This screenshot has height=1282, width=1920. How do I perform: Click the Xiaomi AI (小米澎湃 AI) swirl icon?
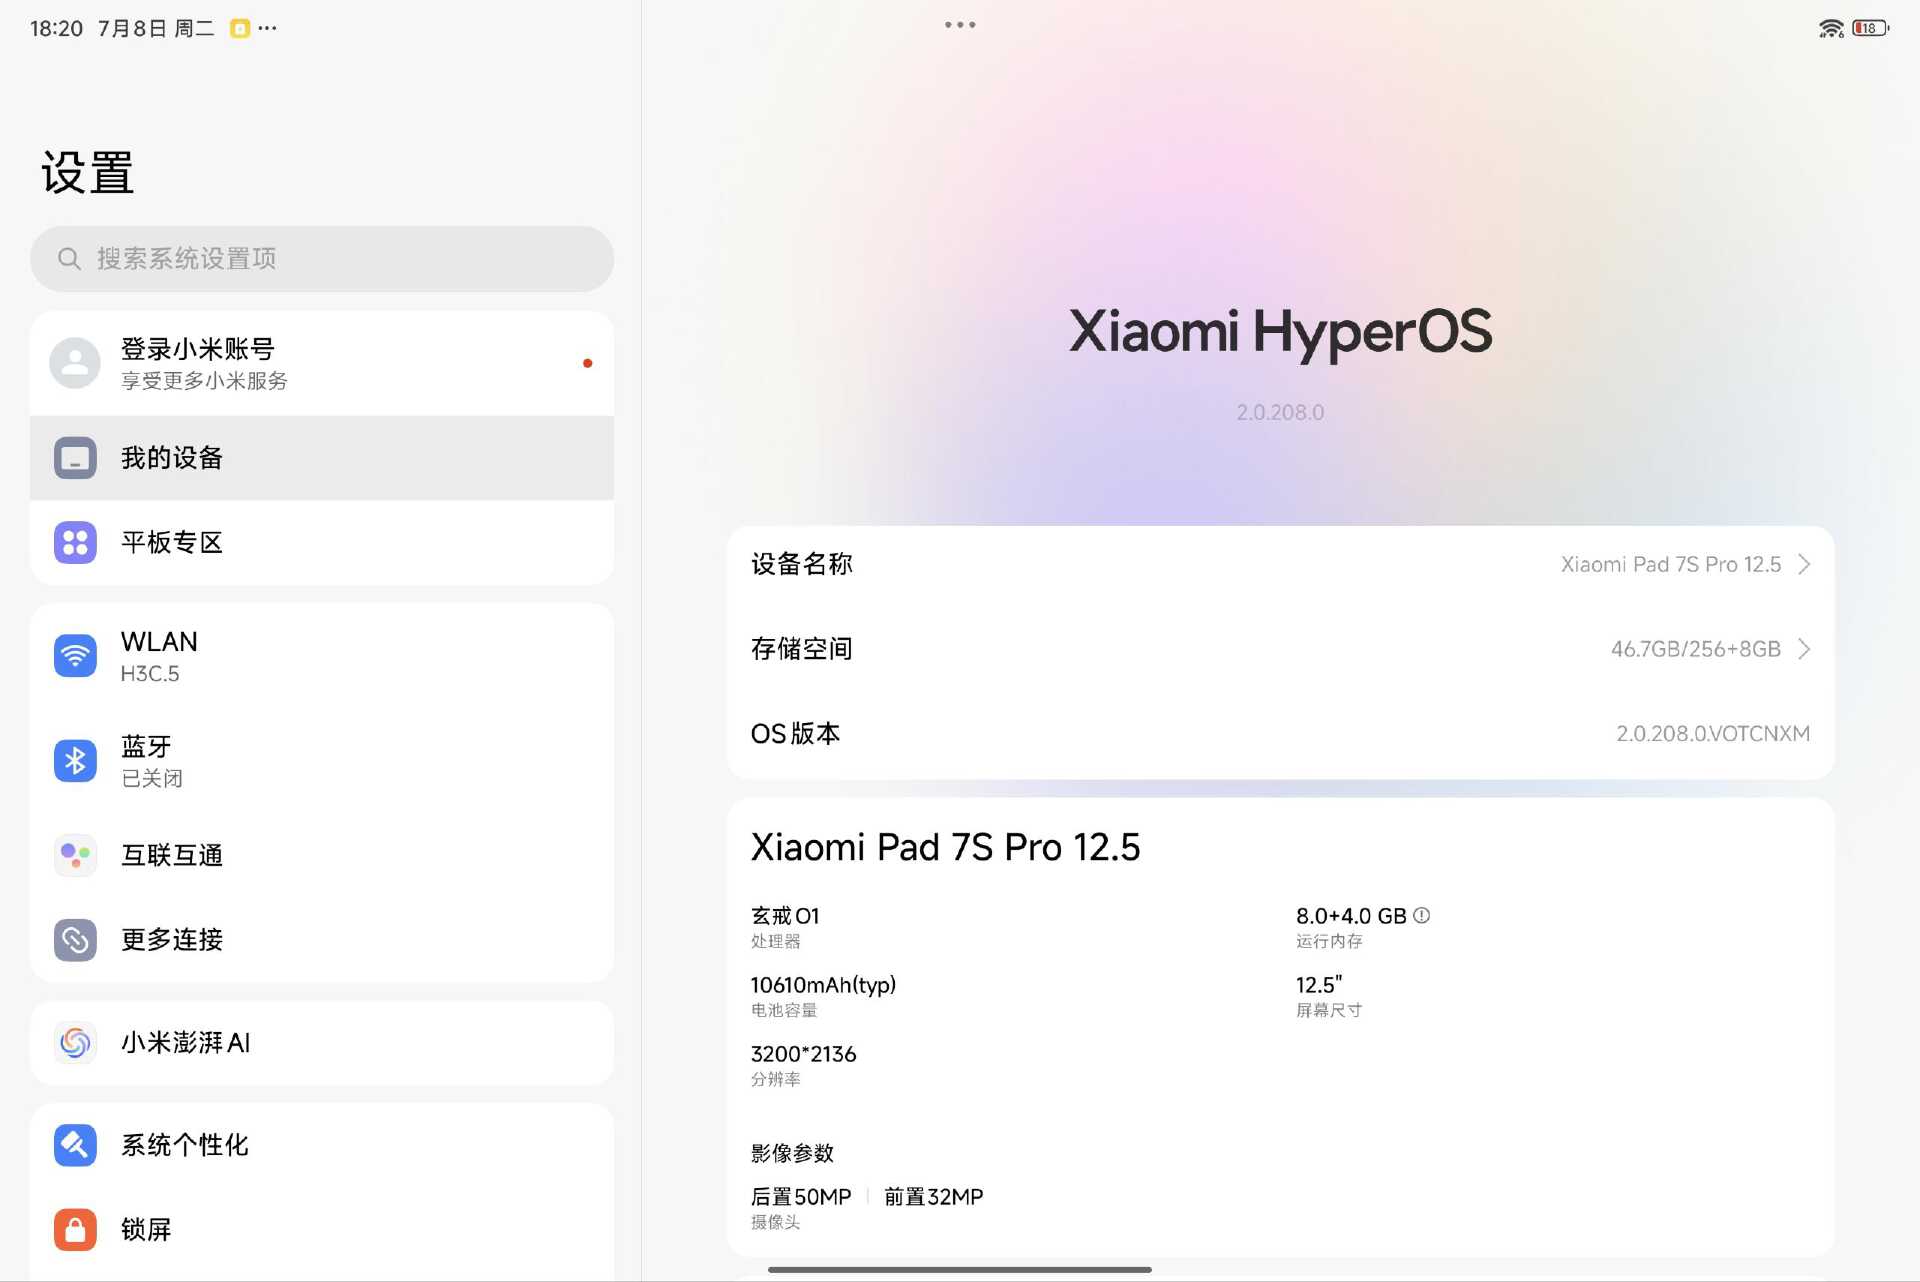(75, 1043)
